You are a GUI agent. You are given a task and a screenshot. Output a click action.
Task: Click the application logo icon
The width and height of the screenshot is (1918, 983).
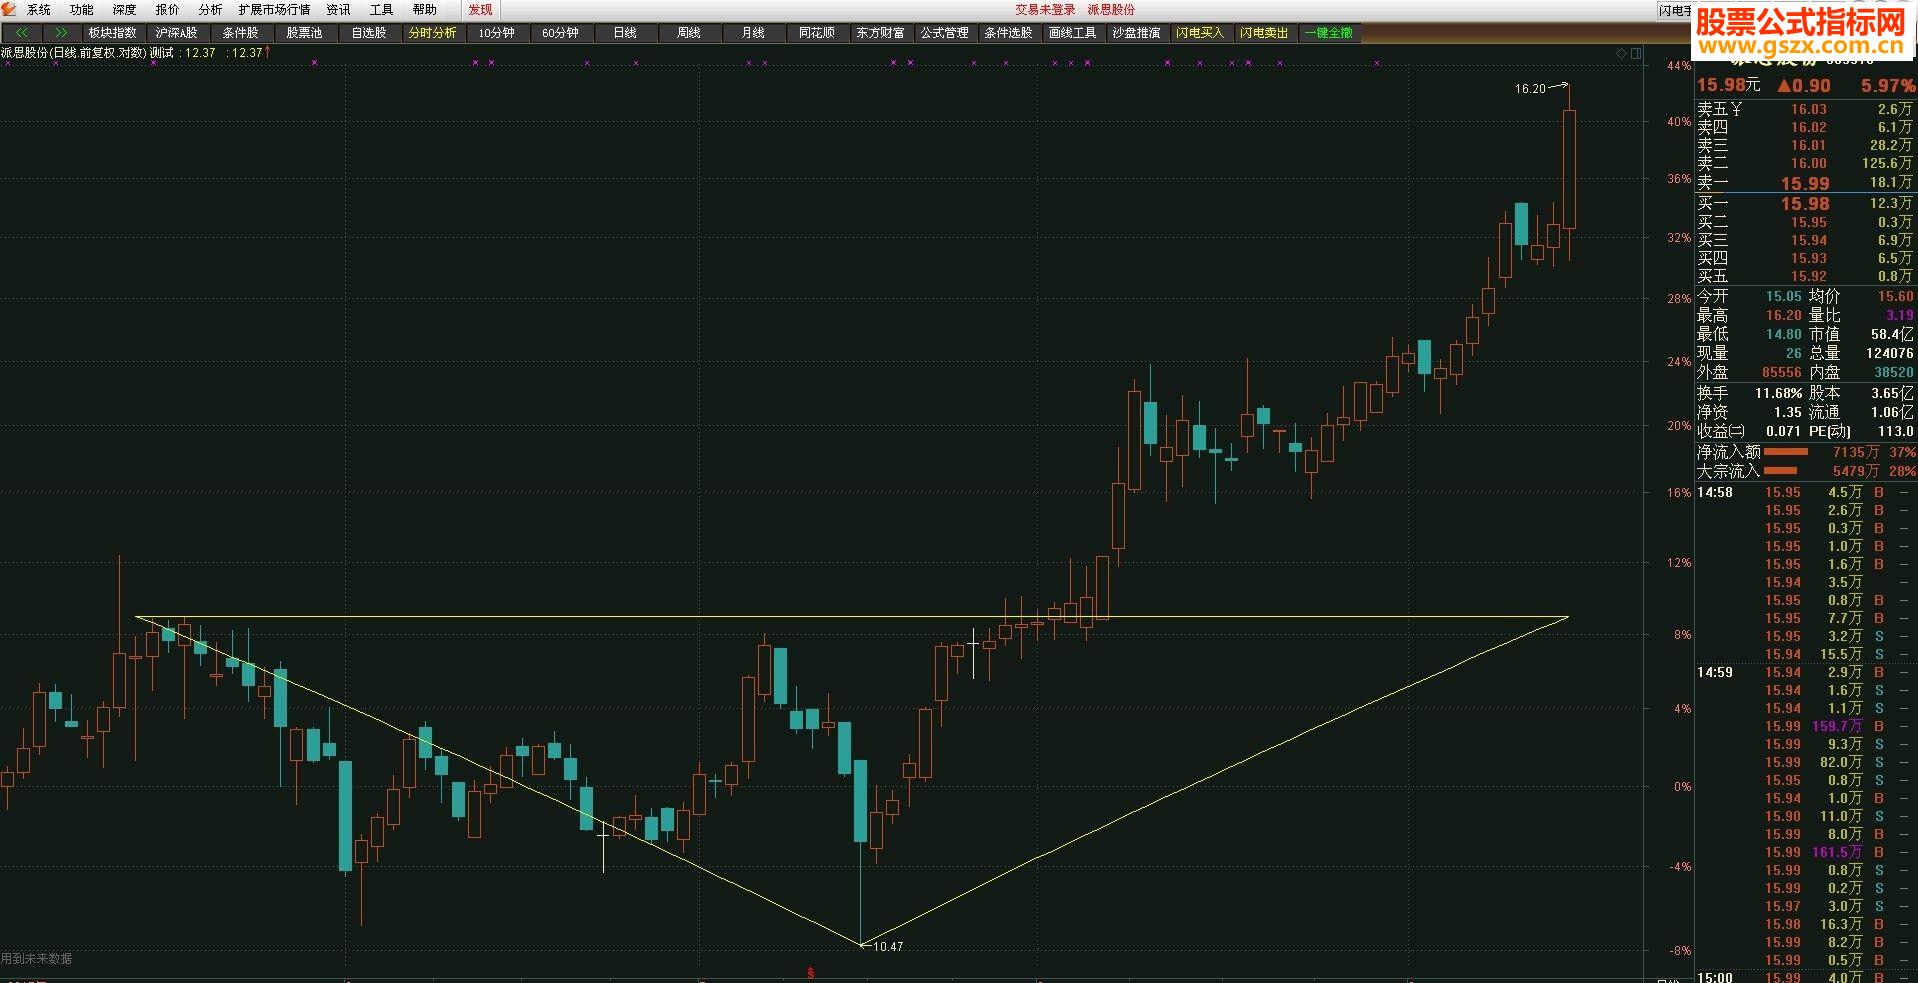point(11,9)
